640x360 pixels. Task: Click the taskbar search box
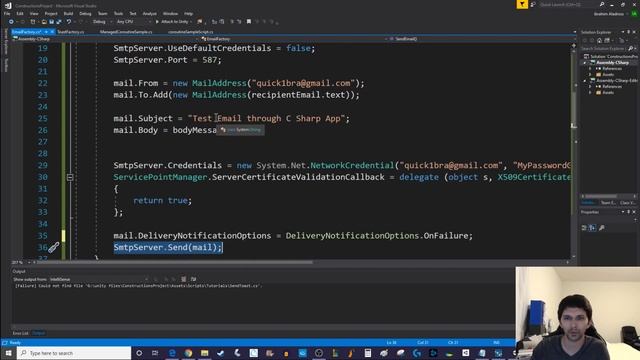pyautogui.click(x=74, y=353)
